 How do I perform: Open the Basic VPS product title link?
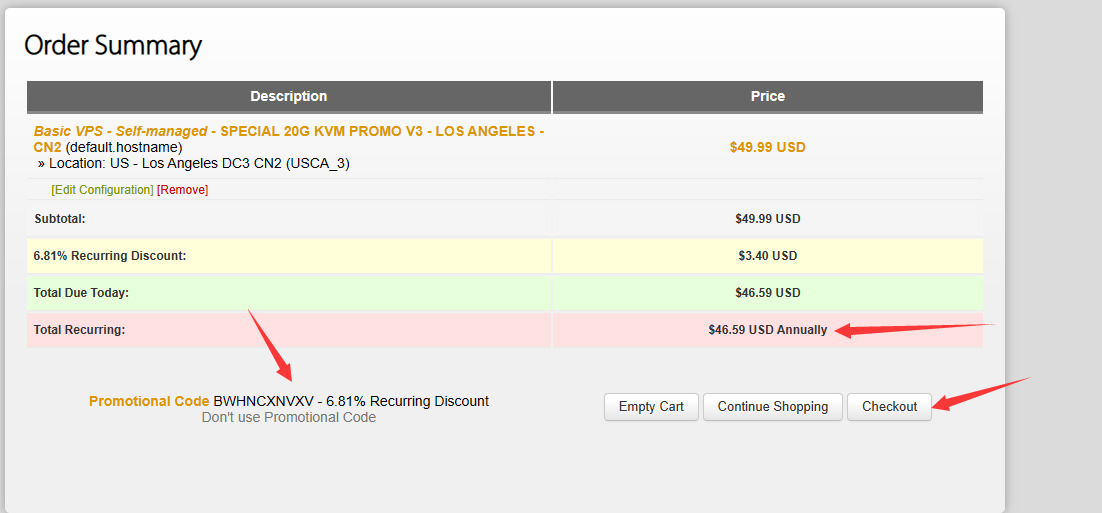288,131
